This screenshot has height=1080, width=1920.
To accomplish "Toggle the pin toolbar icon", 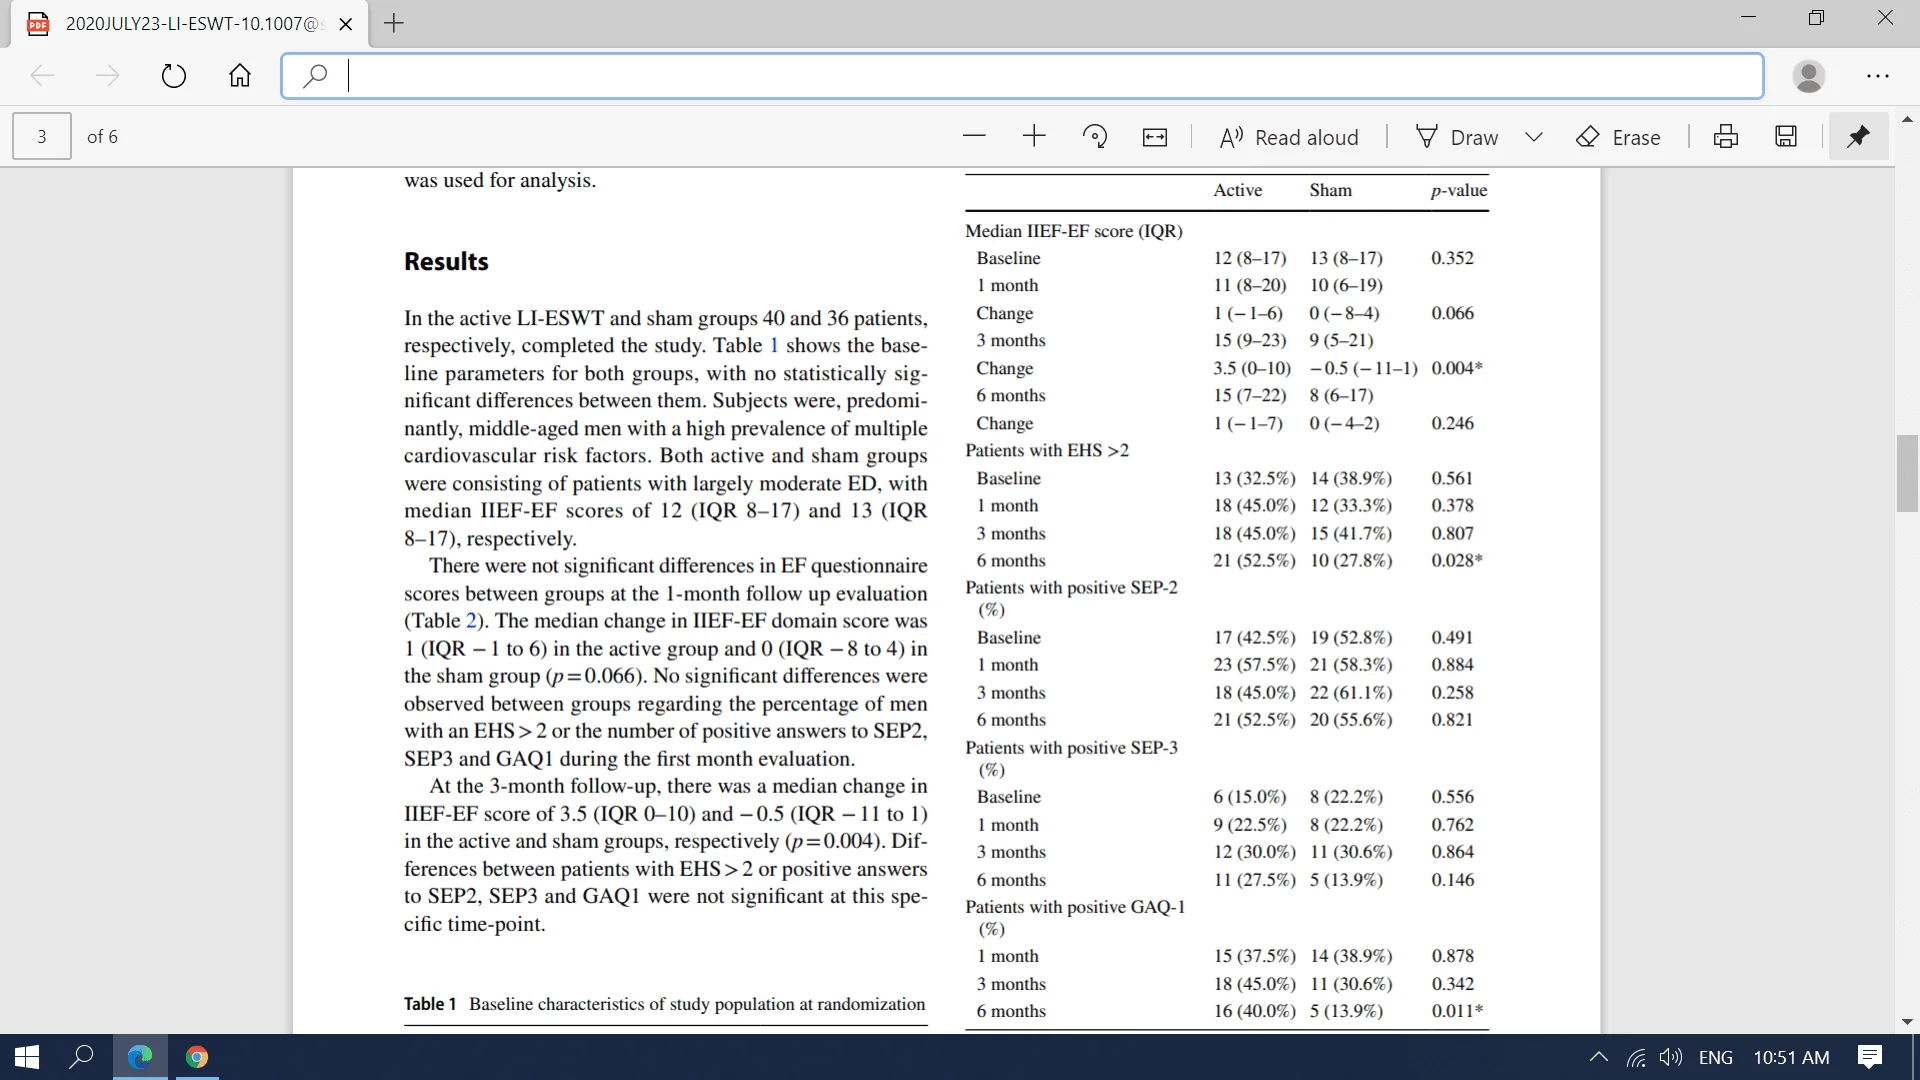I will 1858,136.
